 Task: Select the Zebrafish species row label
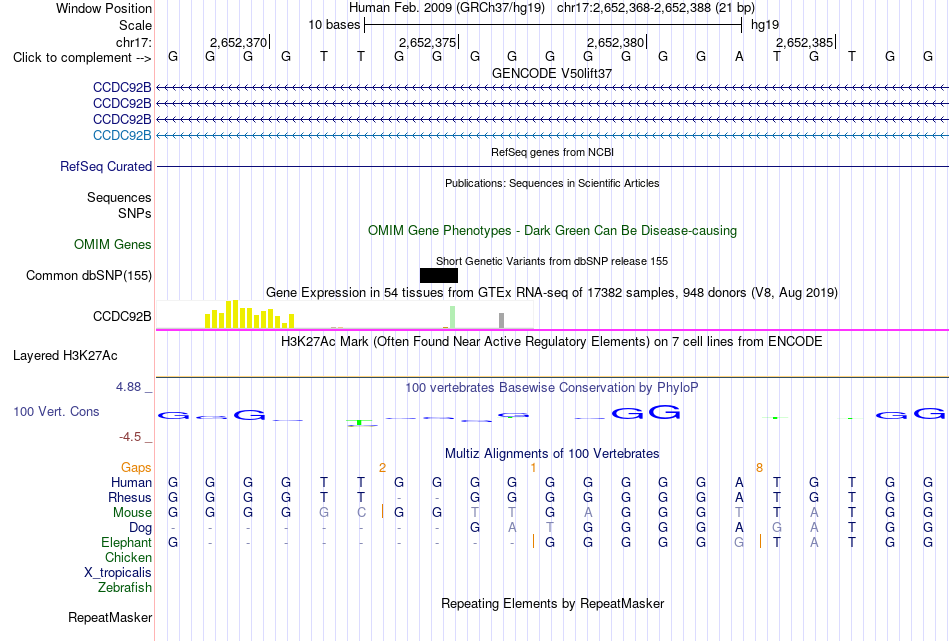click(x=125, y=588)
